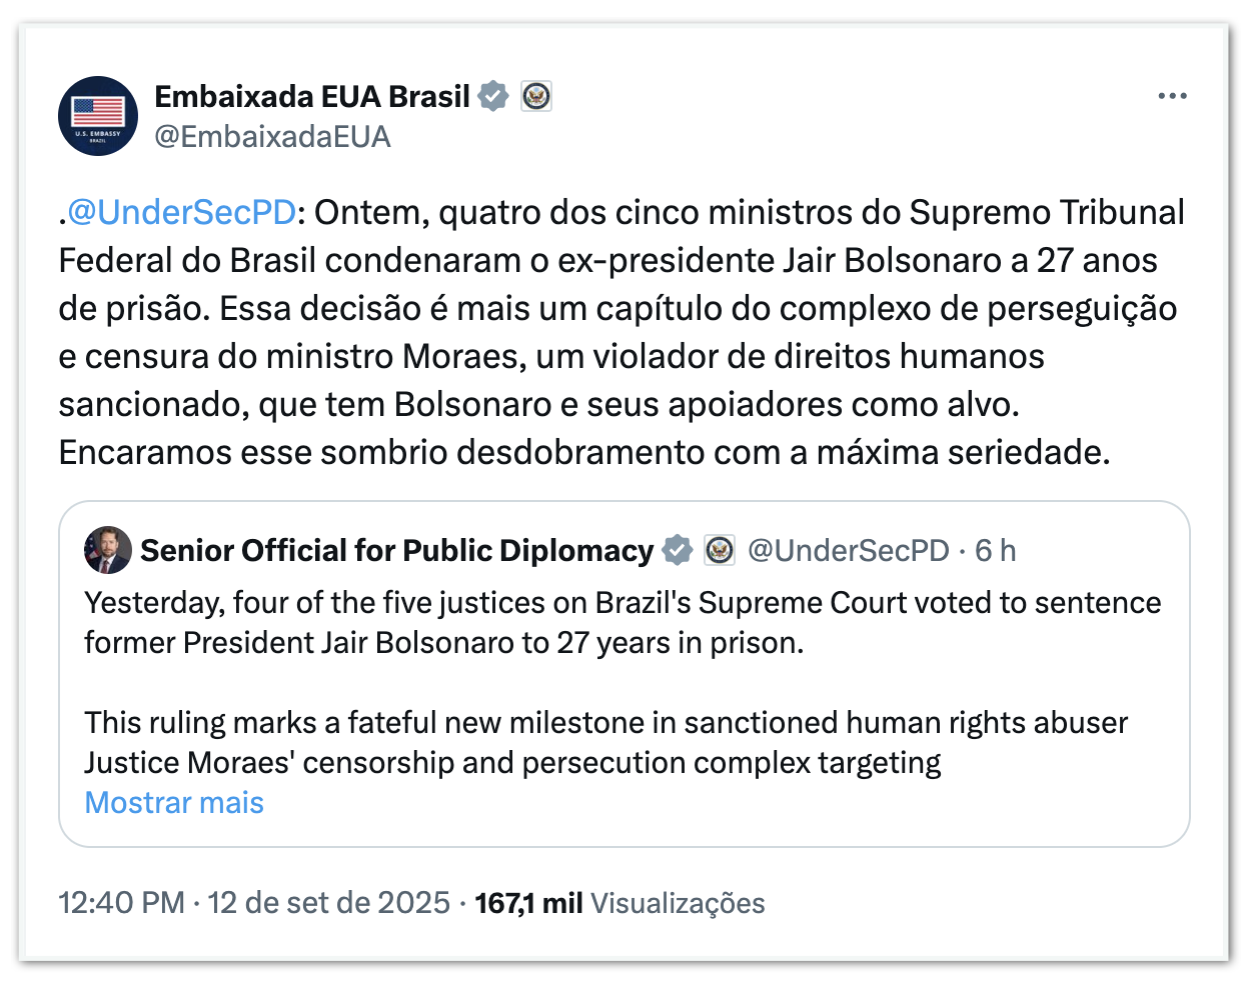
Task: Open the Embaixada EUA Brasil display name
Action: tap(312, 96)
